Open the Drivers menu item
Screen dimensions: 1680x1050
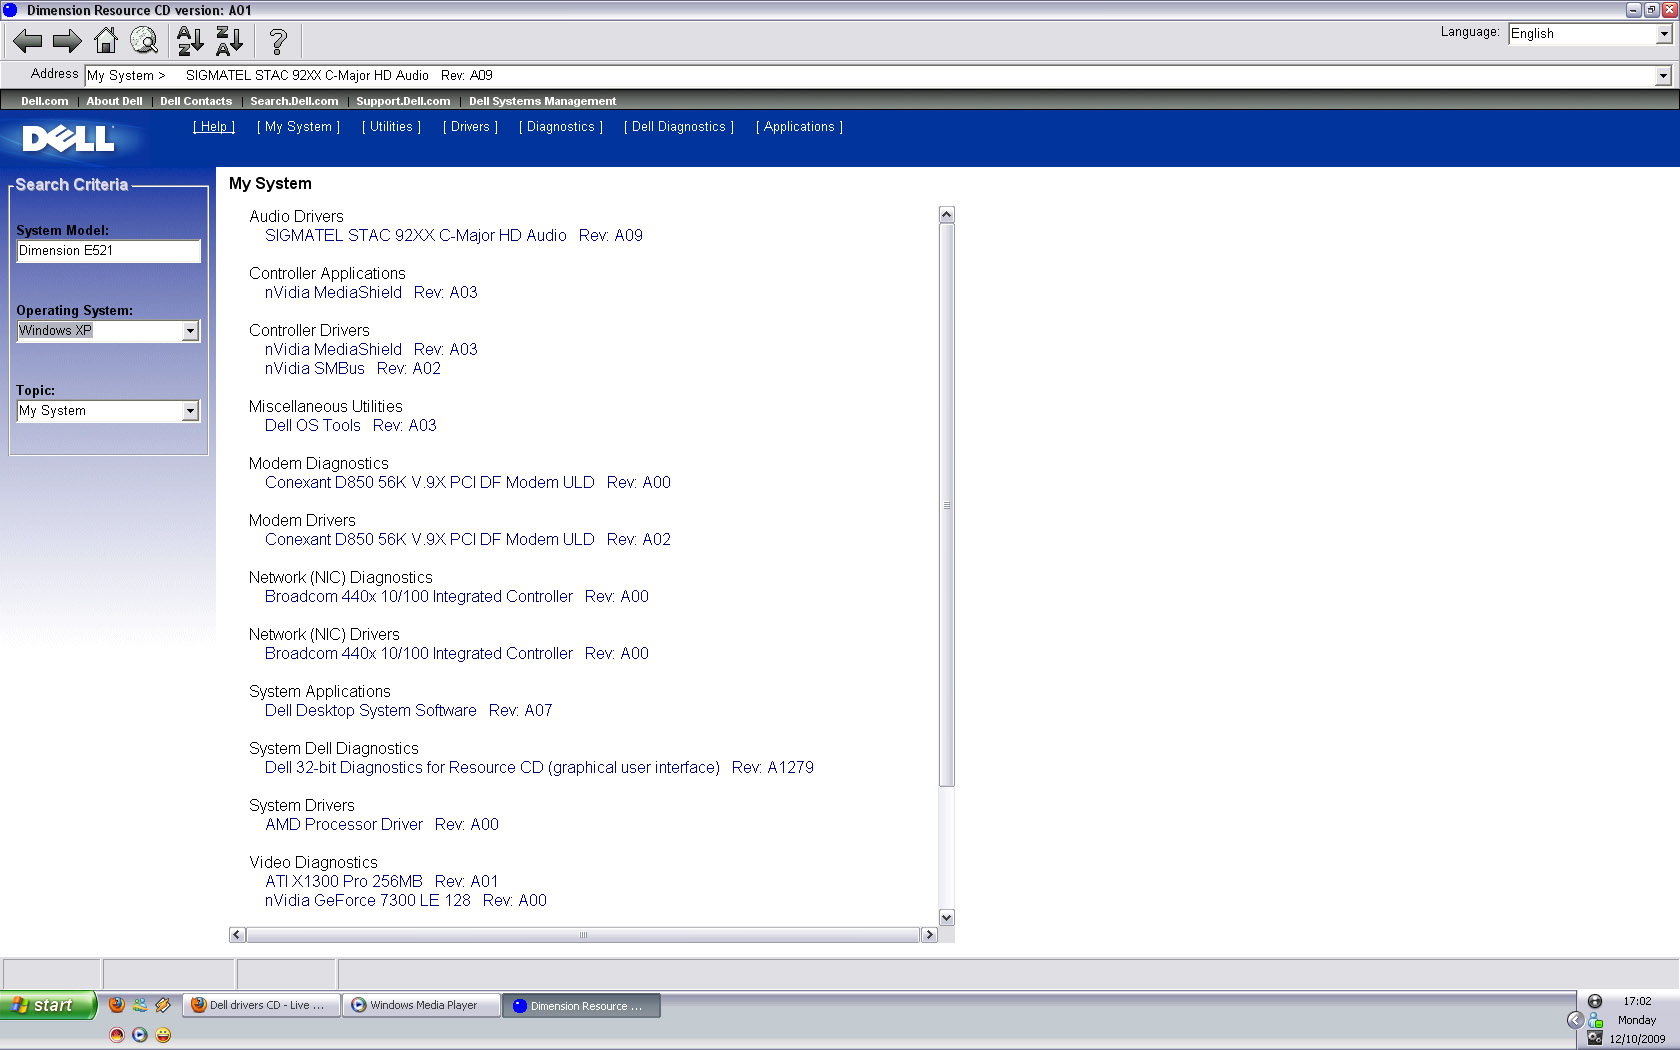tap(470, 127)
